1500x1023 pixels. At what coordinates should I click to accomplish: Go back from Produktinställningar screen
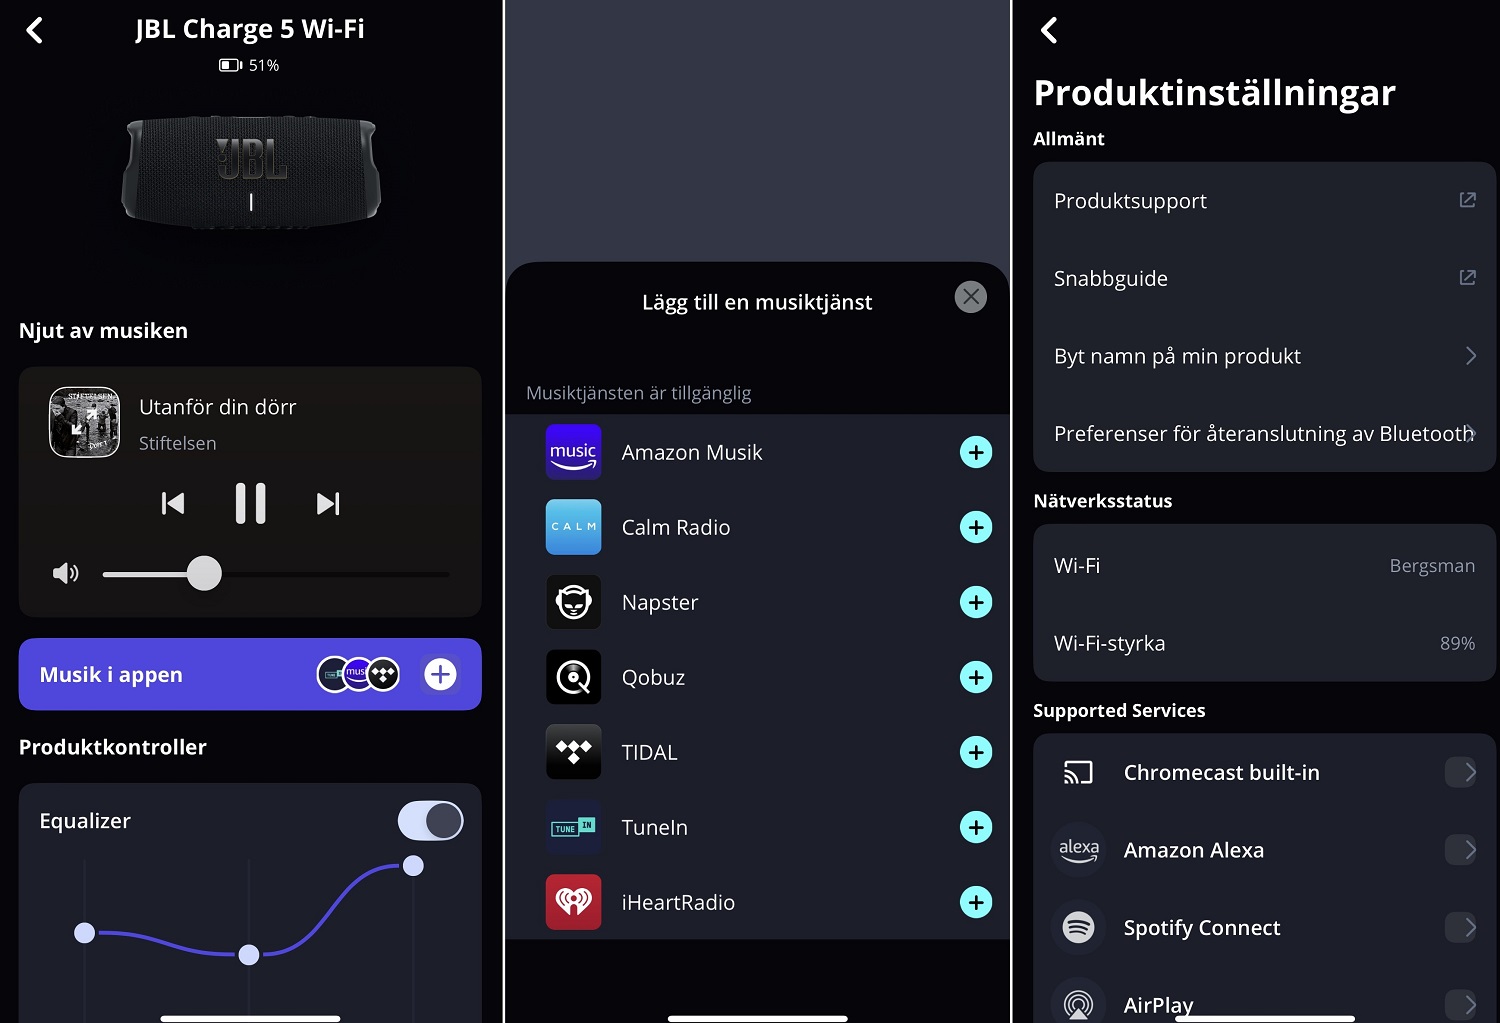coord(1049,30)
